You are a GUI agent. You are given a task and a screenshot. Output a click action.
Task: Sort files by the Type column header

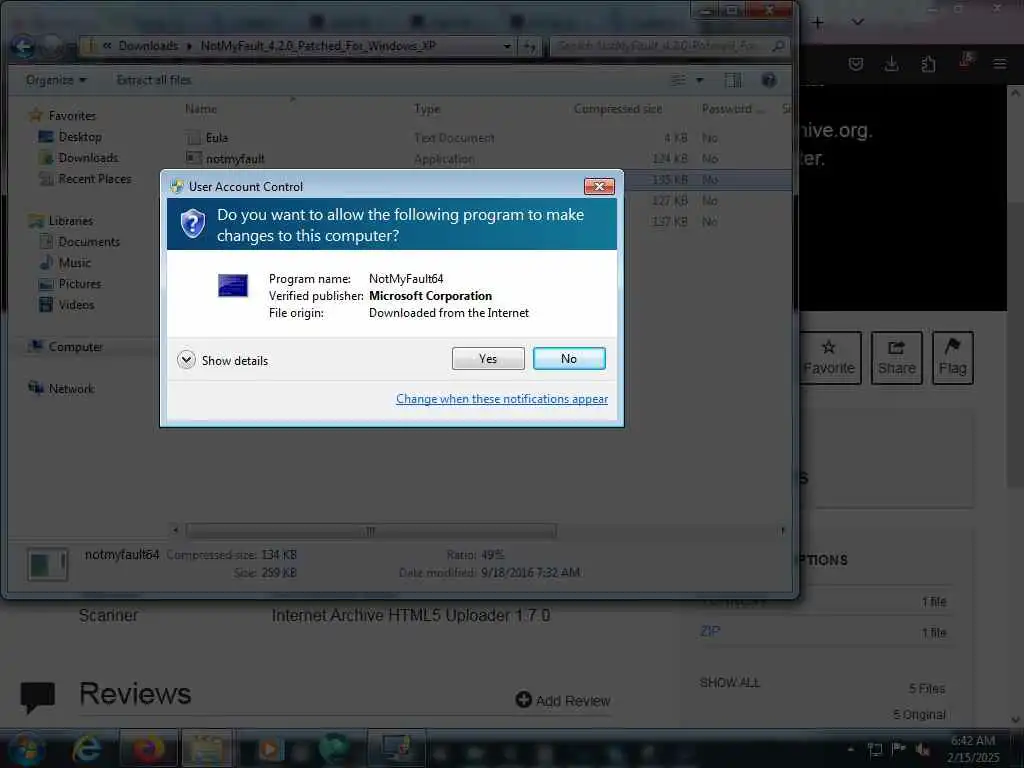point(427,109)
